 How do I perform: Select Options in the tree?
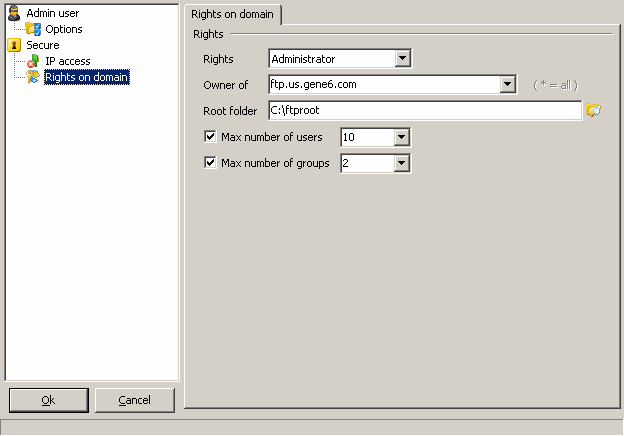[x=64, y=29]
